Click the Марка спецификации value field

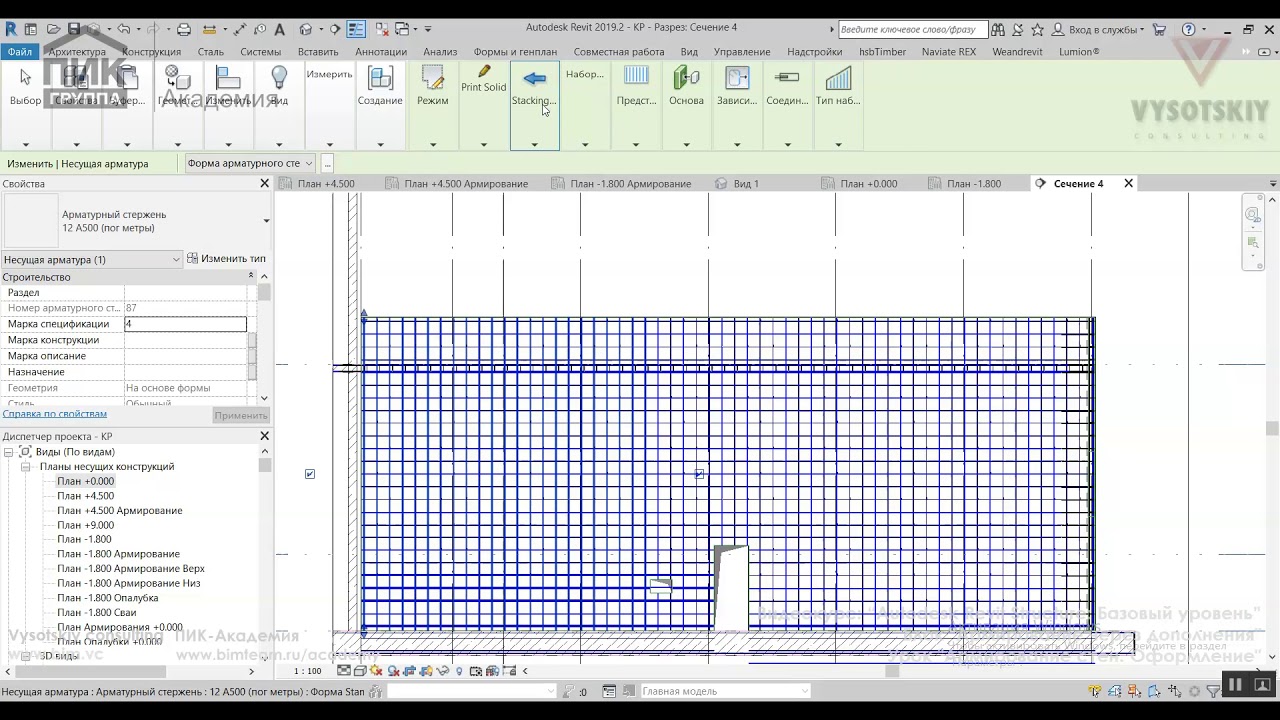point(185,324)
